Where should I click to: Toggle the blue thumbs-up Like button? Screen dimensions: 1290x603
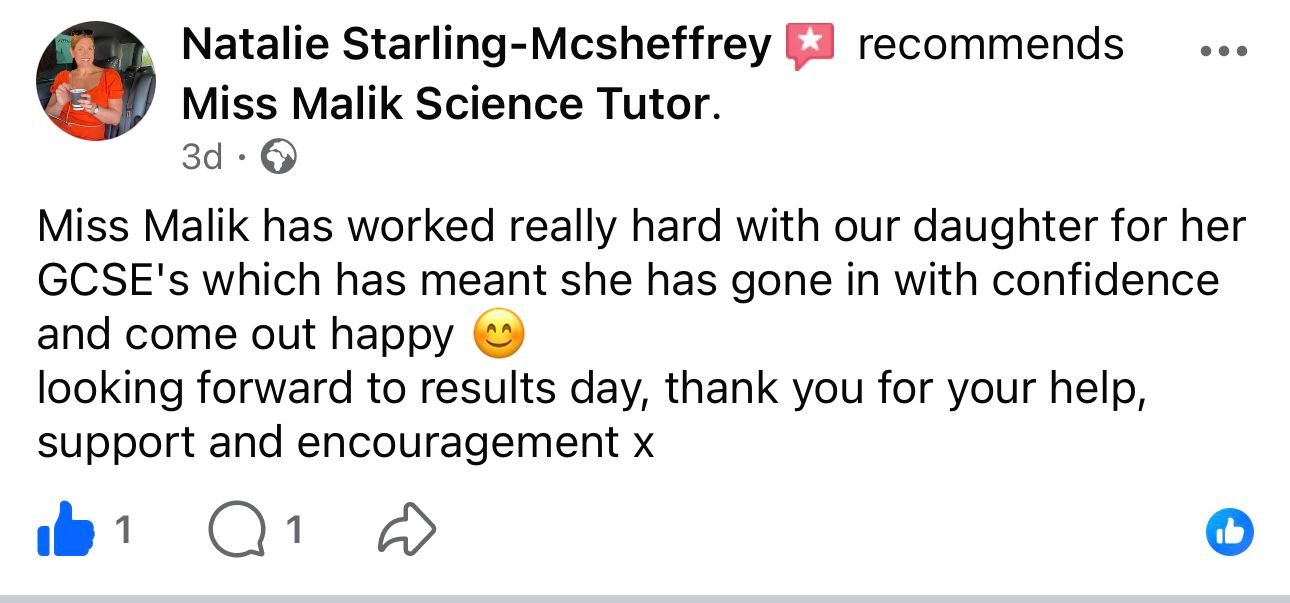(x=66, y=531)
